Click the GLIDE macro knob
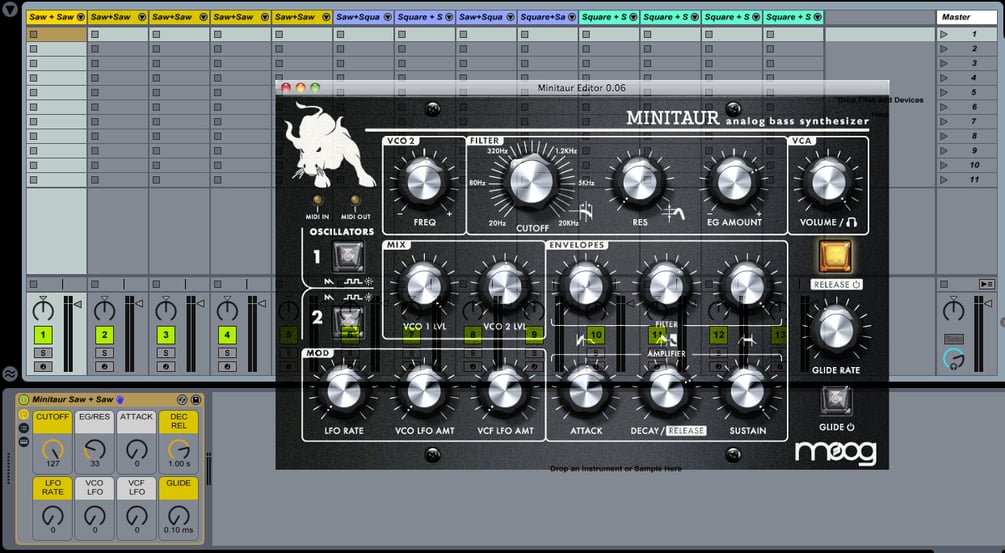Screen dimensions: 1005x553 179,515
